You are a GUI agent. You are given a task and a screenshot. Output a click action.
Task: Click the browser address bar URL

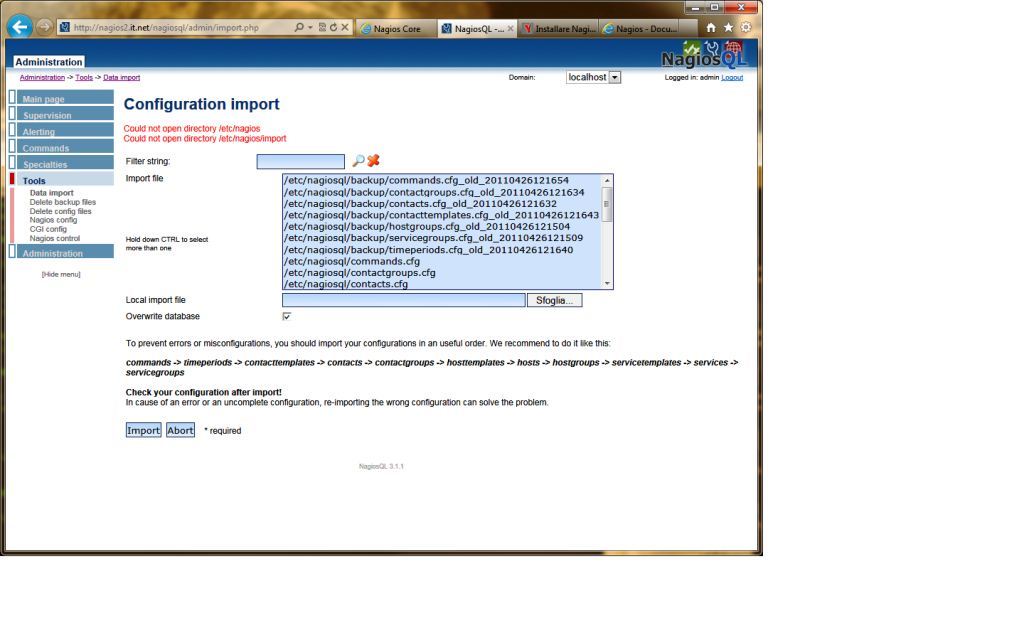166,27
